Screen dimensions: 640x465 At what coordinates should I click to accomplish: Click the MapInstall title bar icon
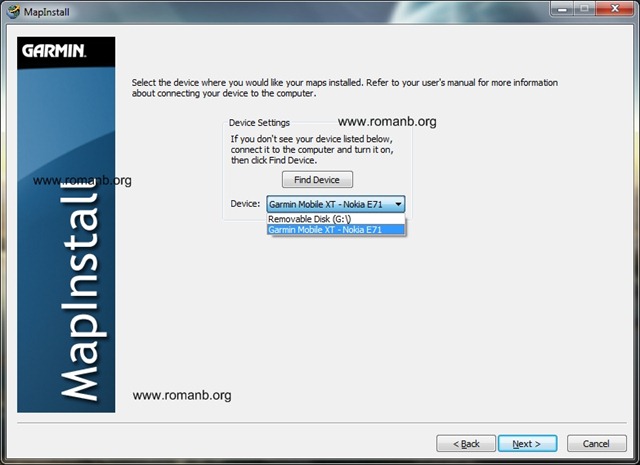tap(13, 11)
